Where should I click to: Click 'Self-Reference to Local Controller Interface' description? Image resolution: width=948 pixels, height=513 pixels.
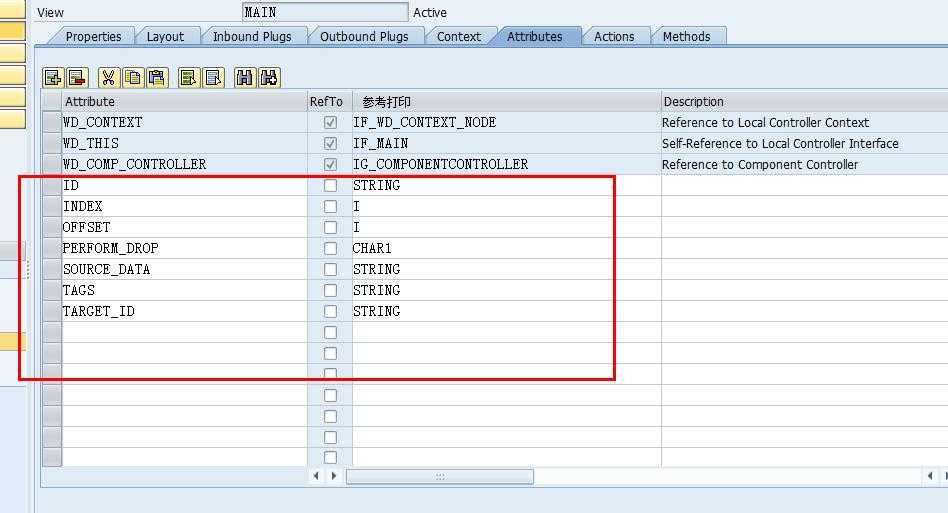[780, 143]
